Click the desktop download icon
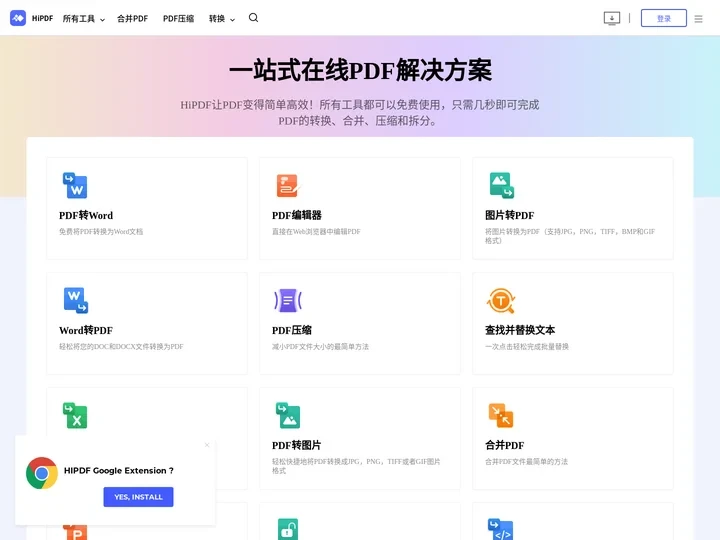The height and width of the screenshot is (540, 720). coord(612,18)
